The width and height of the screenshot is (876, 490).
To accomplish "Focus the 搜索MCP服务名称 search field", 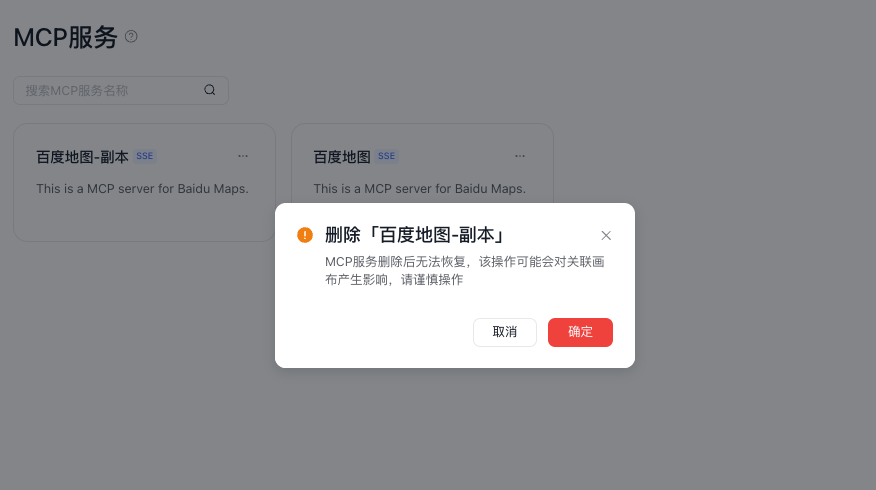I will click(x=121, y=91).
